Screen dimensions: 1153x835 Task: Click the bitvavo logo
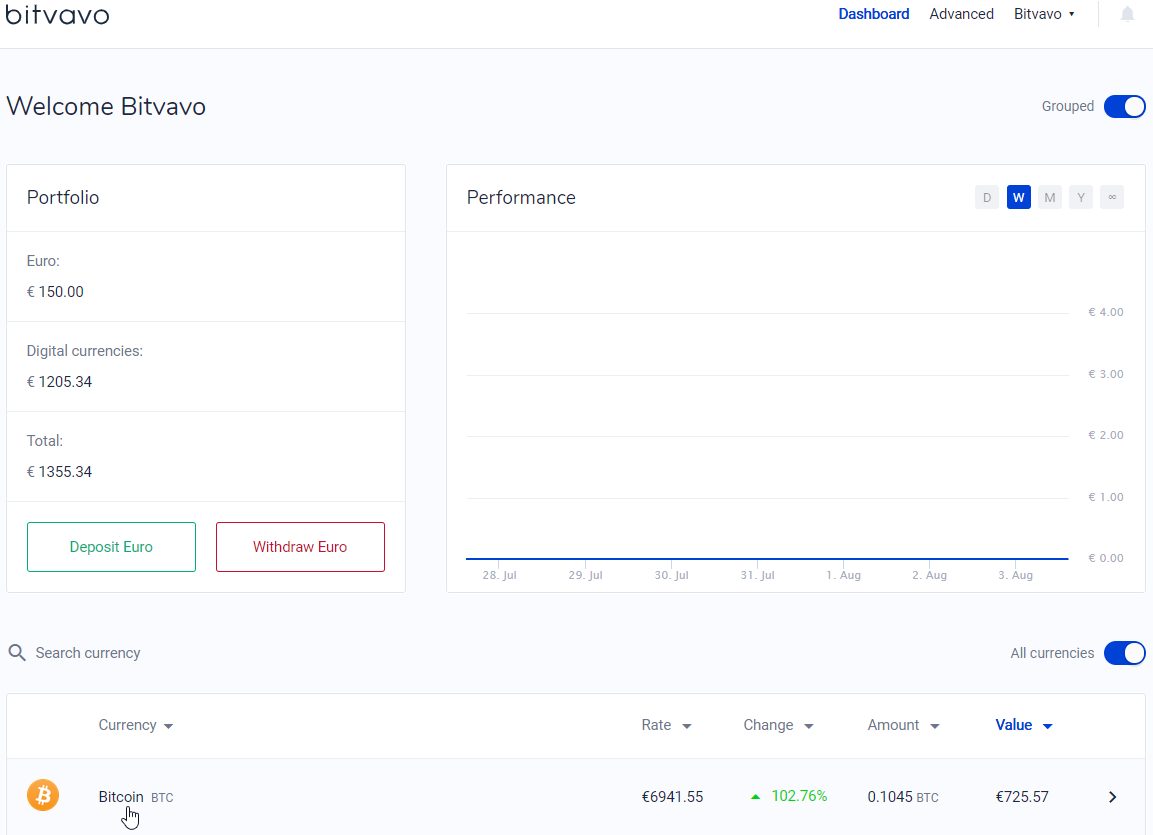(57, 14)
